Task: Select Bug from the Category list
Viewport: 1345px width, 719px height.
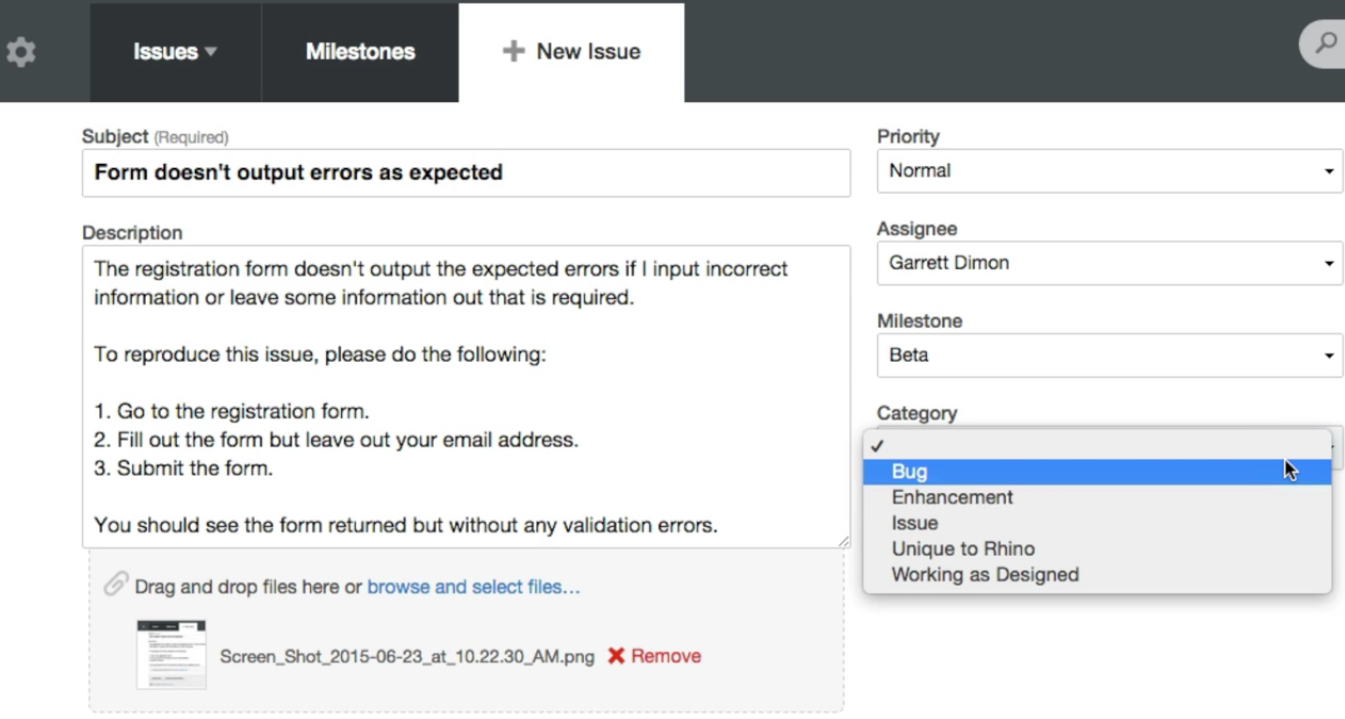Action: click(910, 472)
